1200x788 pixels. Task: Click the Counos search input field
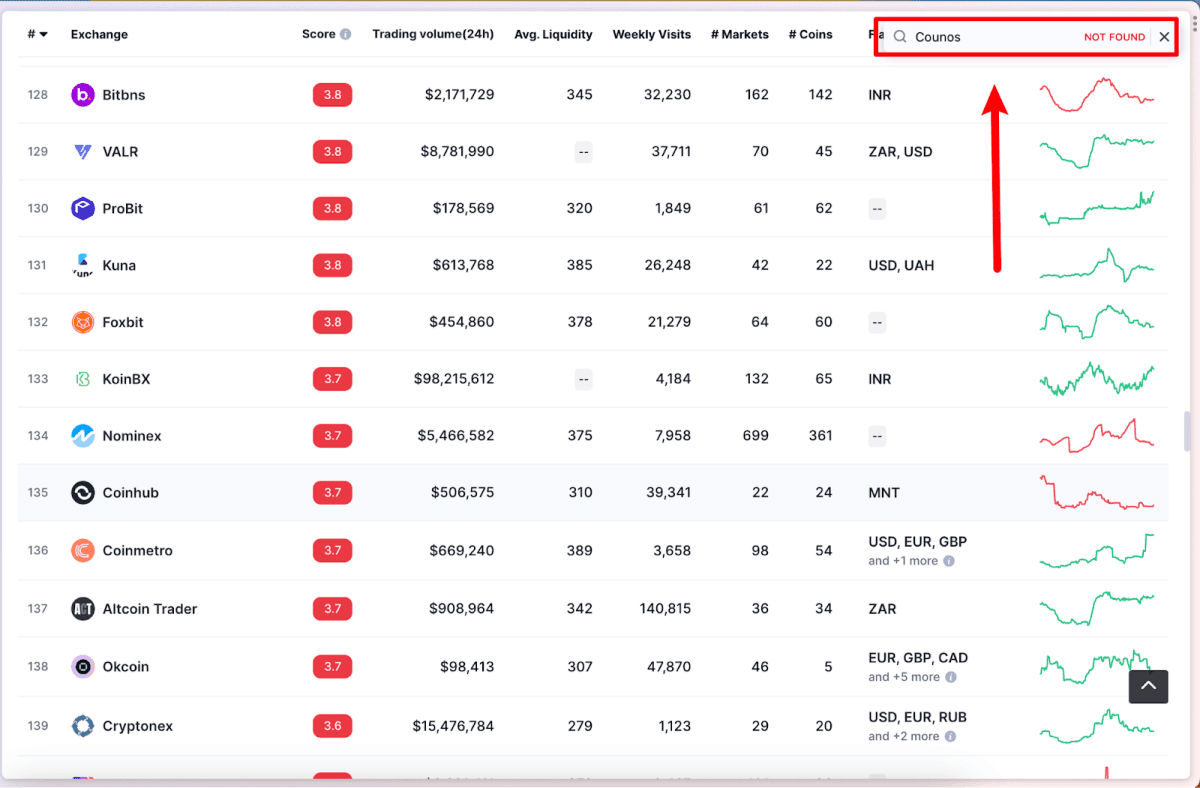990,37
